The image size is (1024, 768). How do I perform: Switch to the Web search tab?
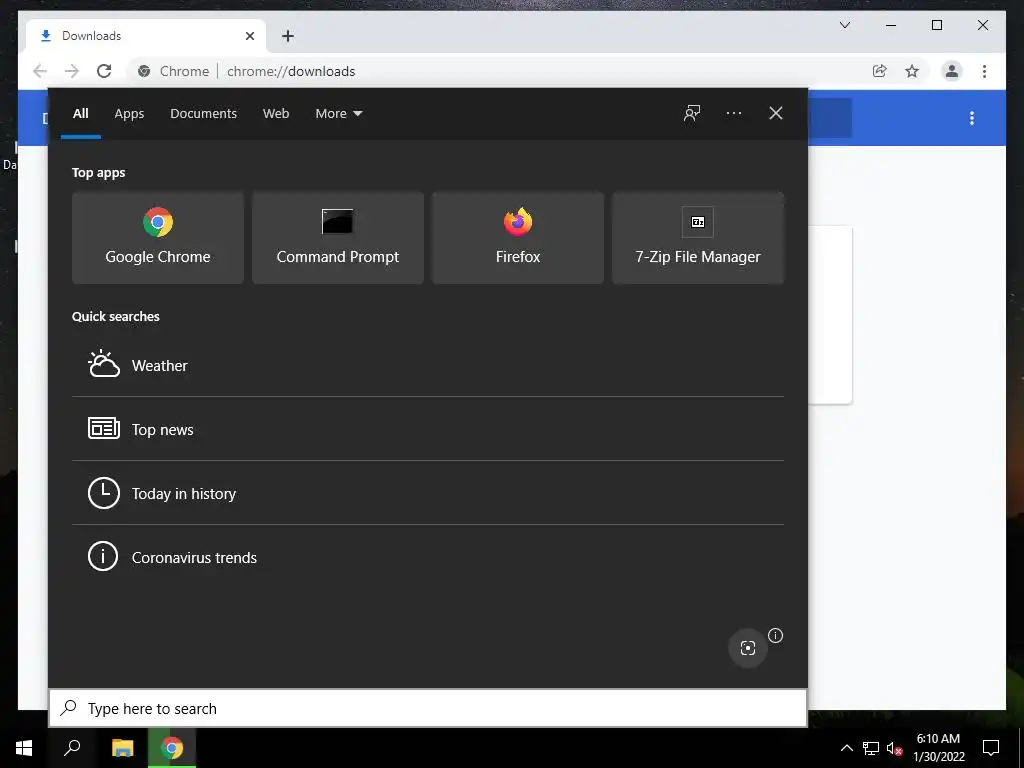tap(276, 114)
